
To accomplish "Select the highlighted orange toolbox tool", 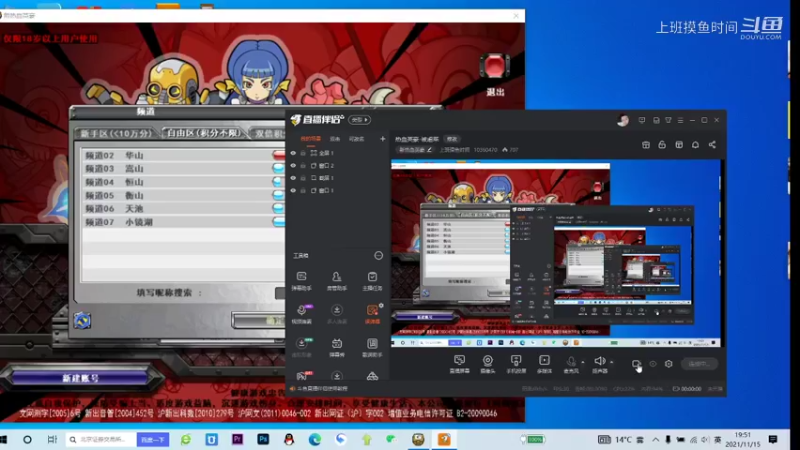I will pyautogui.click(x=372, y=314).
